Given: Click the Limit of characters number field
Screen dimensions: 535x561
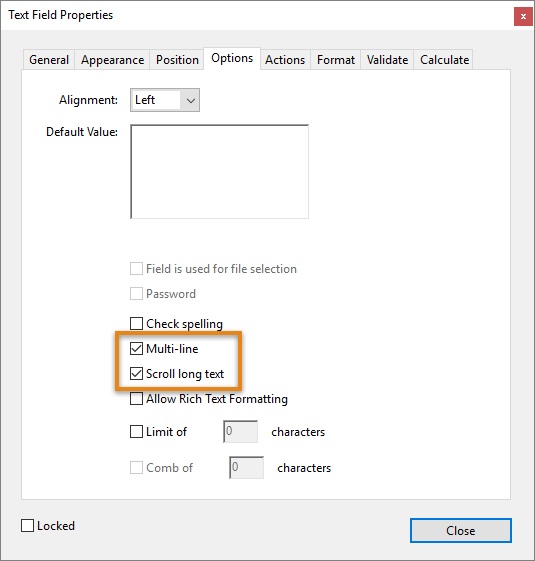Looking at the screenshot, I should [x=240, y=431].
